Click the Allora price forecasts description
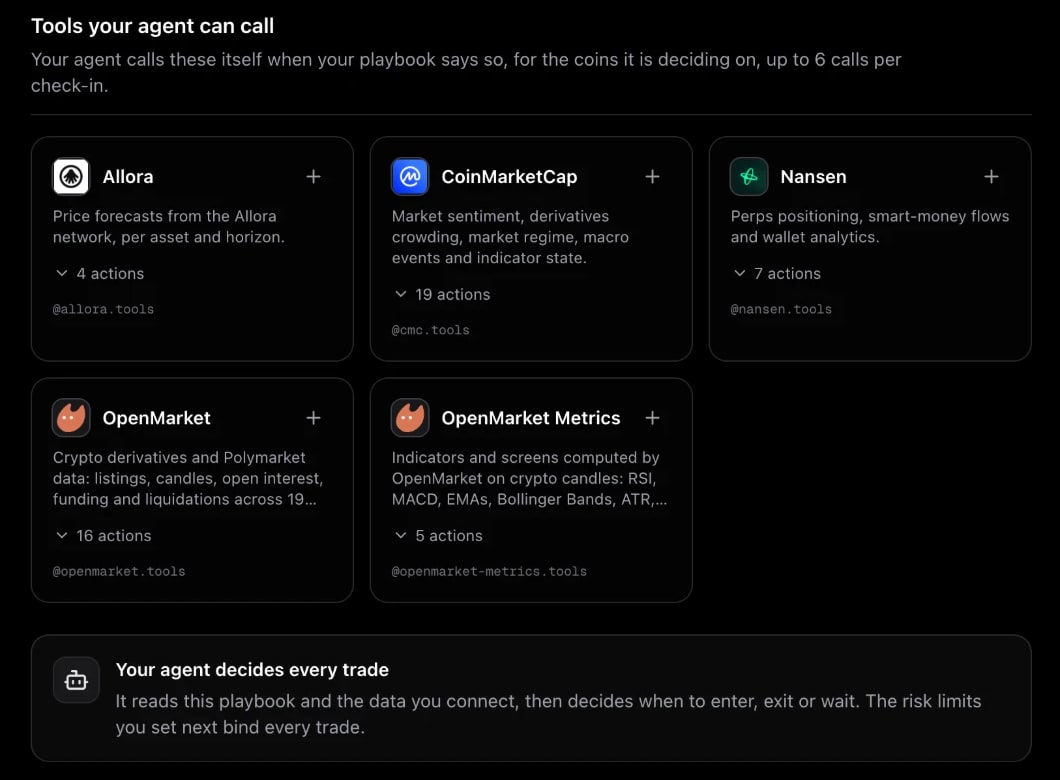The height and width of the screenshot is (780, 1060). 169,226
